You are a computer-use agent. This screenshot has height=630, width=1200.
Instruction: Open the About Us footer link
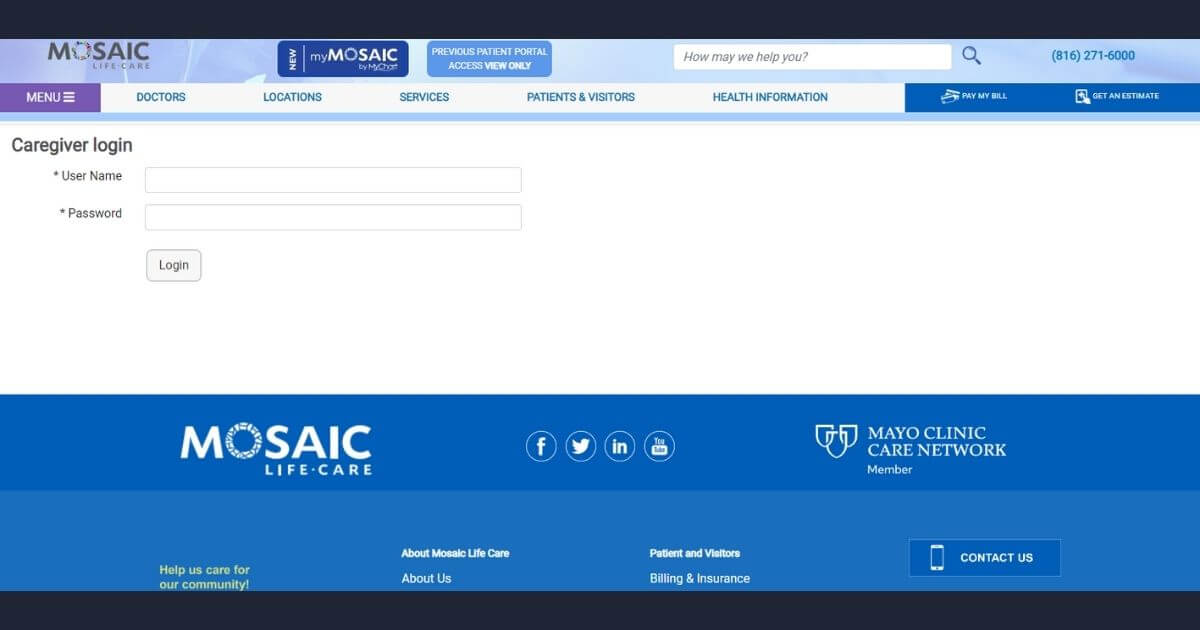click(426, 578)
